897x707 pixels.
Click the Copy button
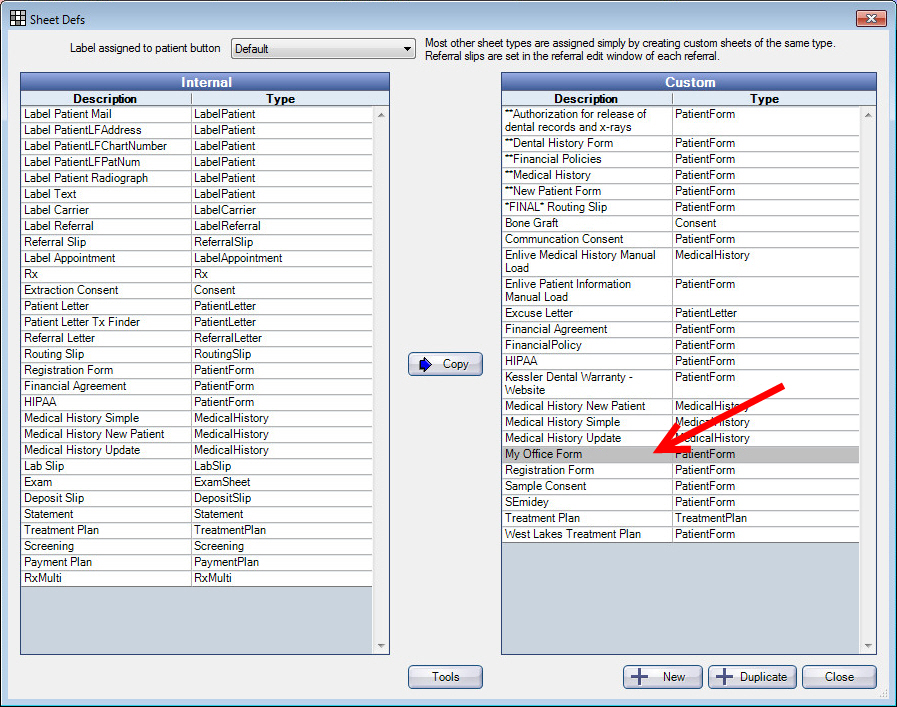click(445, 364)
